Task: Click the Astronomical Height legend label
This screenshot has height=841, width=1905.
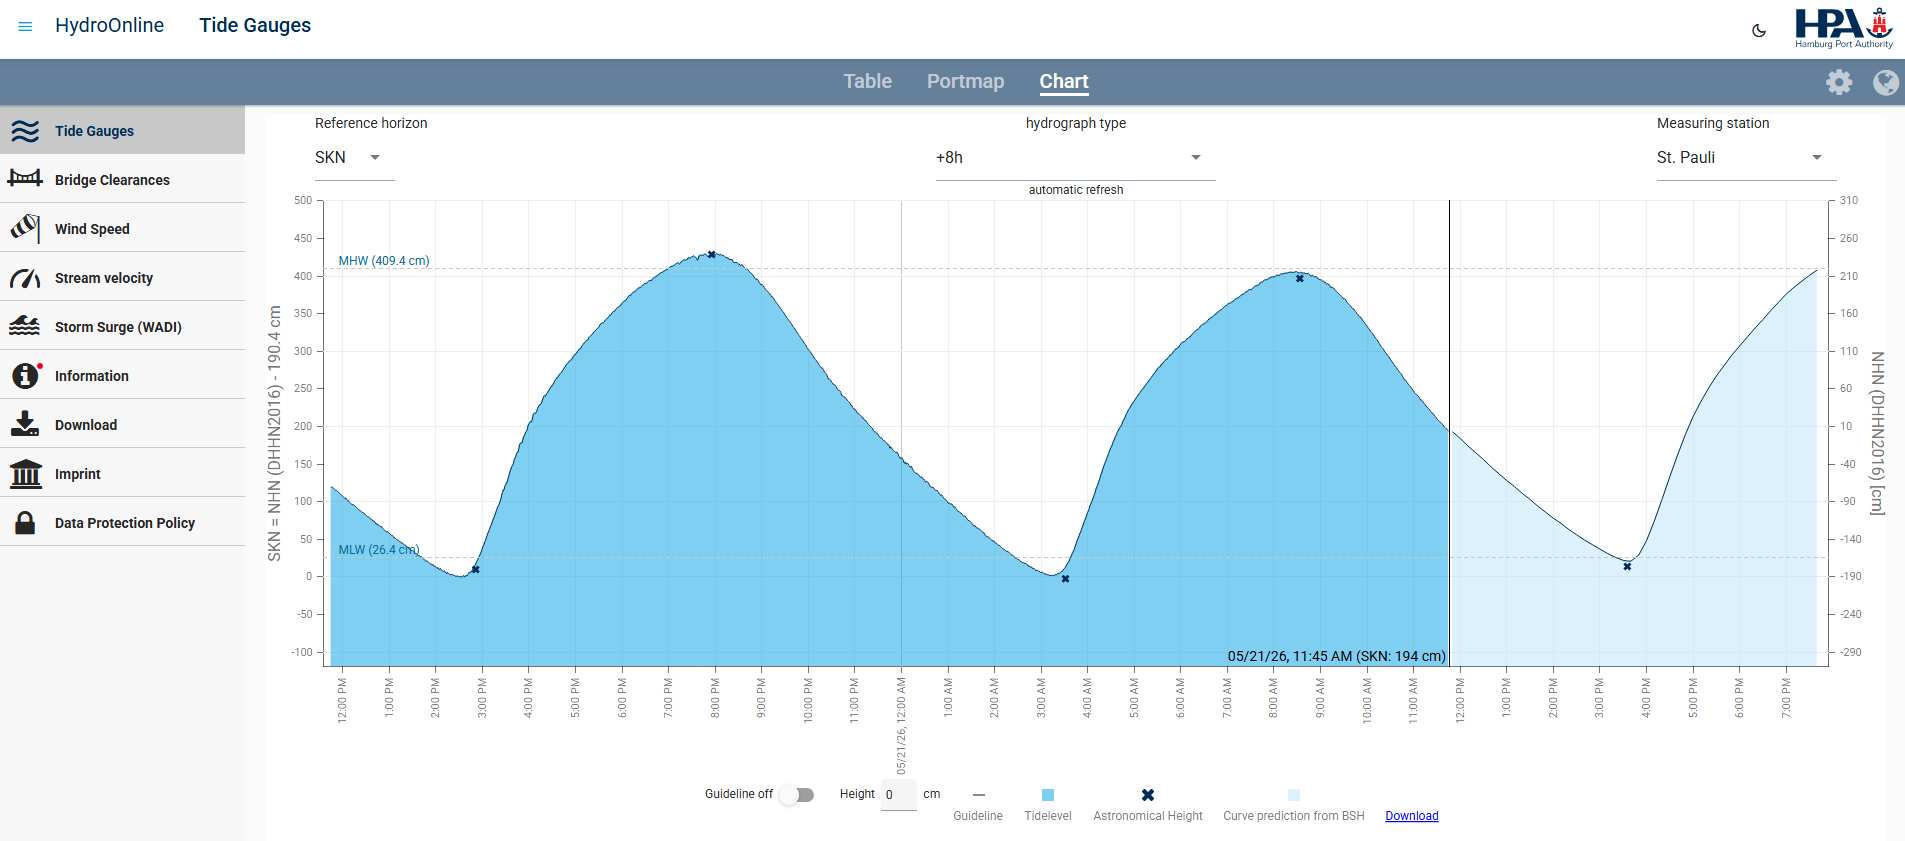Action: [x=1148, y=816]
